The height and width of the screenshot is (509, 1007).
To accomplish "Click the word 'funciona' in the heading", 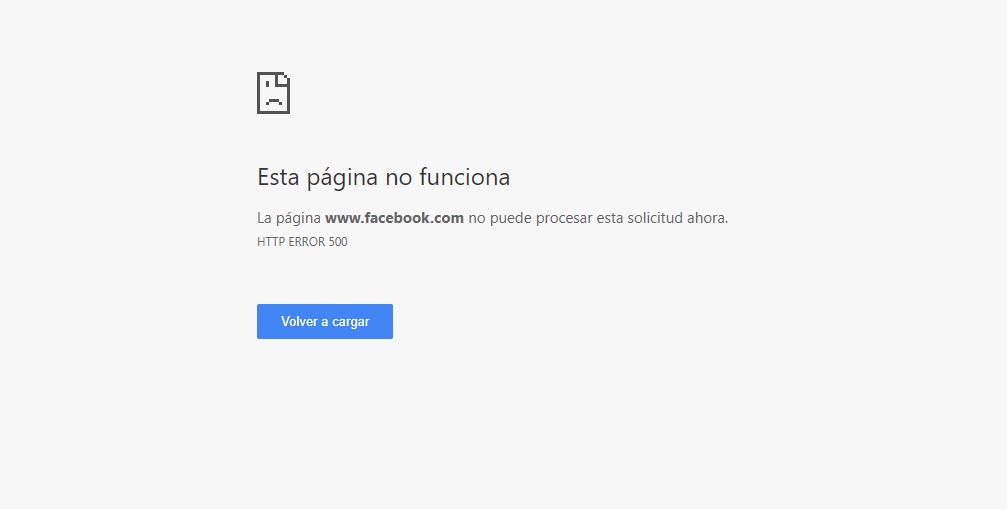I will pyautogui.click(x=465, y=177).
